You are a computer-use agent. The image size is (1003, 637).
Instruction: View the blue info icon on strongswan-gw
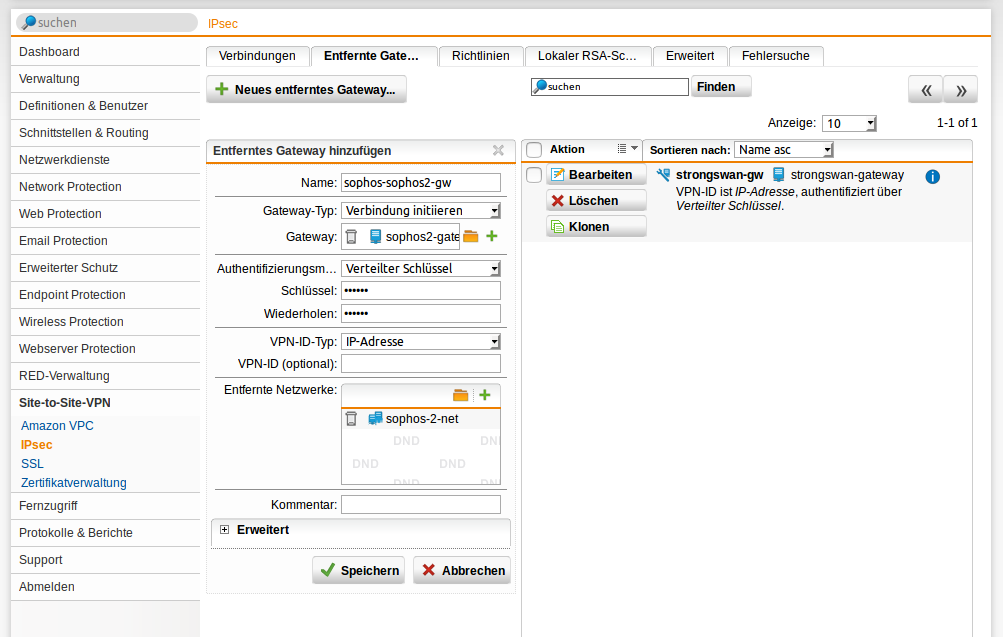(932, 176)
